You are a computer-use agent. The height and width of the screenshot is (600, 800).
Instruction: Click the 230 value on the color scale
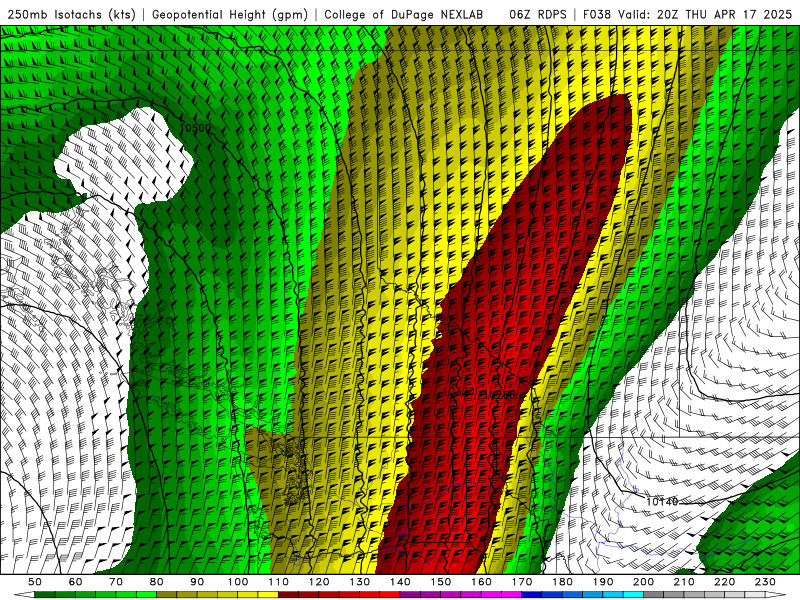tap(765, 582)
